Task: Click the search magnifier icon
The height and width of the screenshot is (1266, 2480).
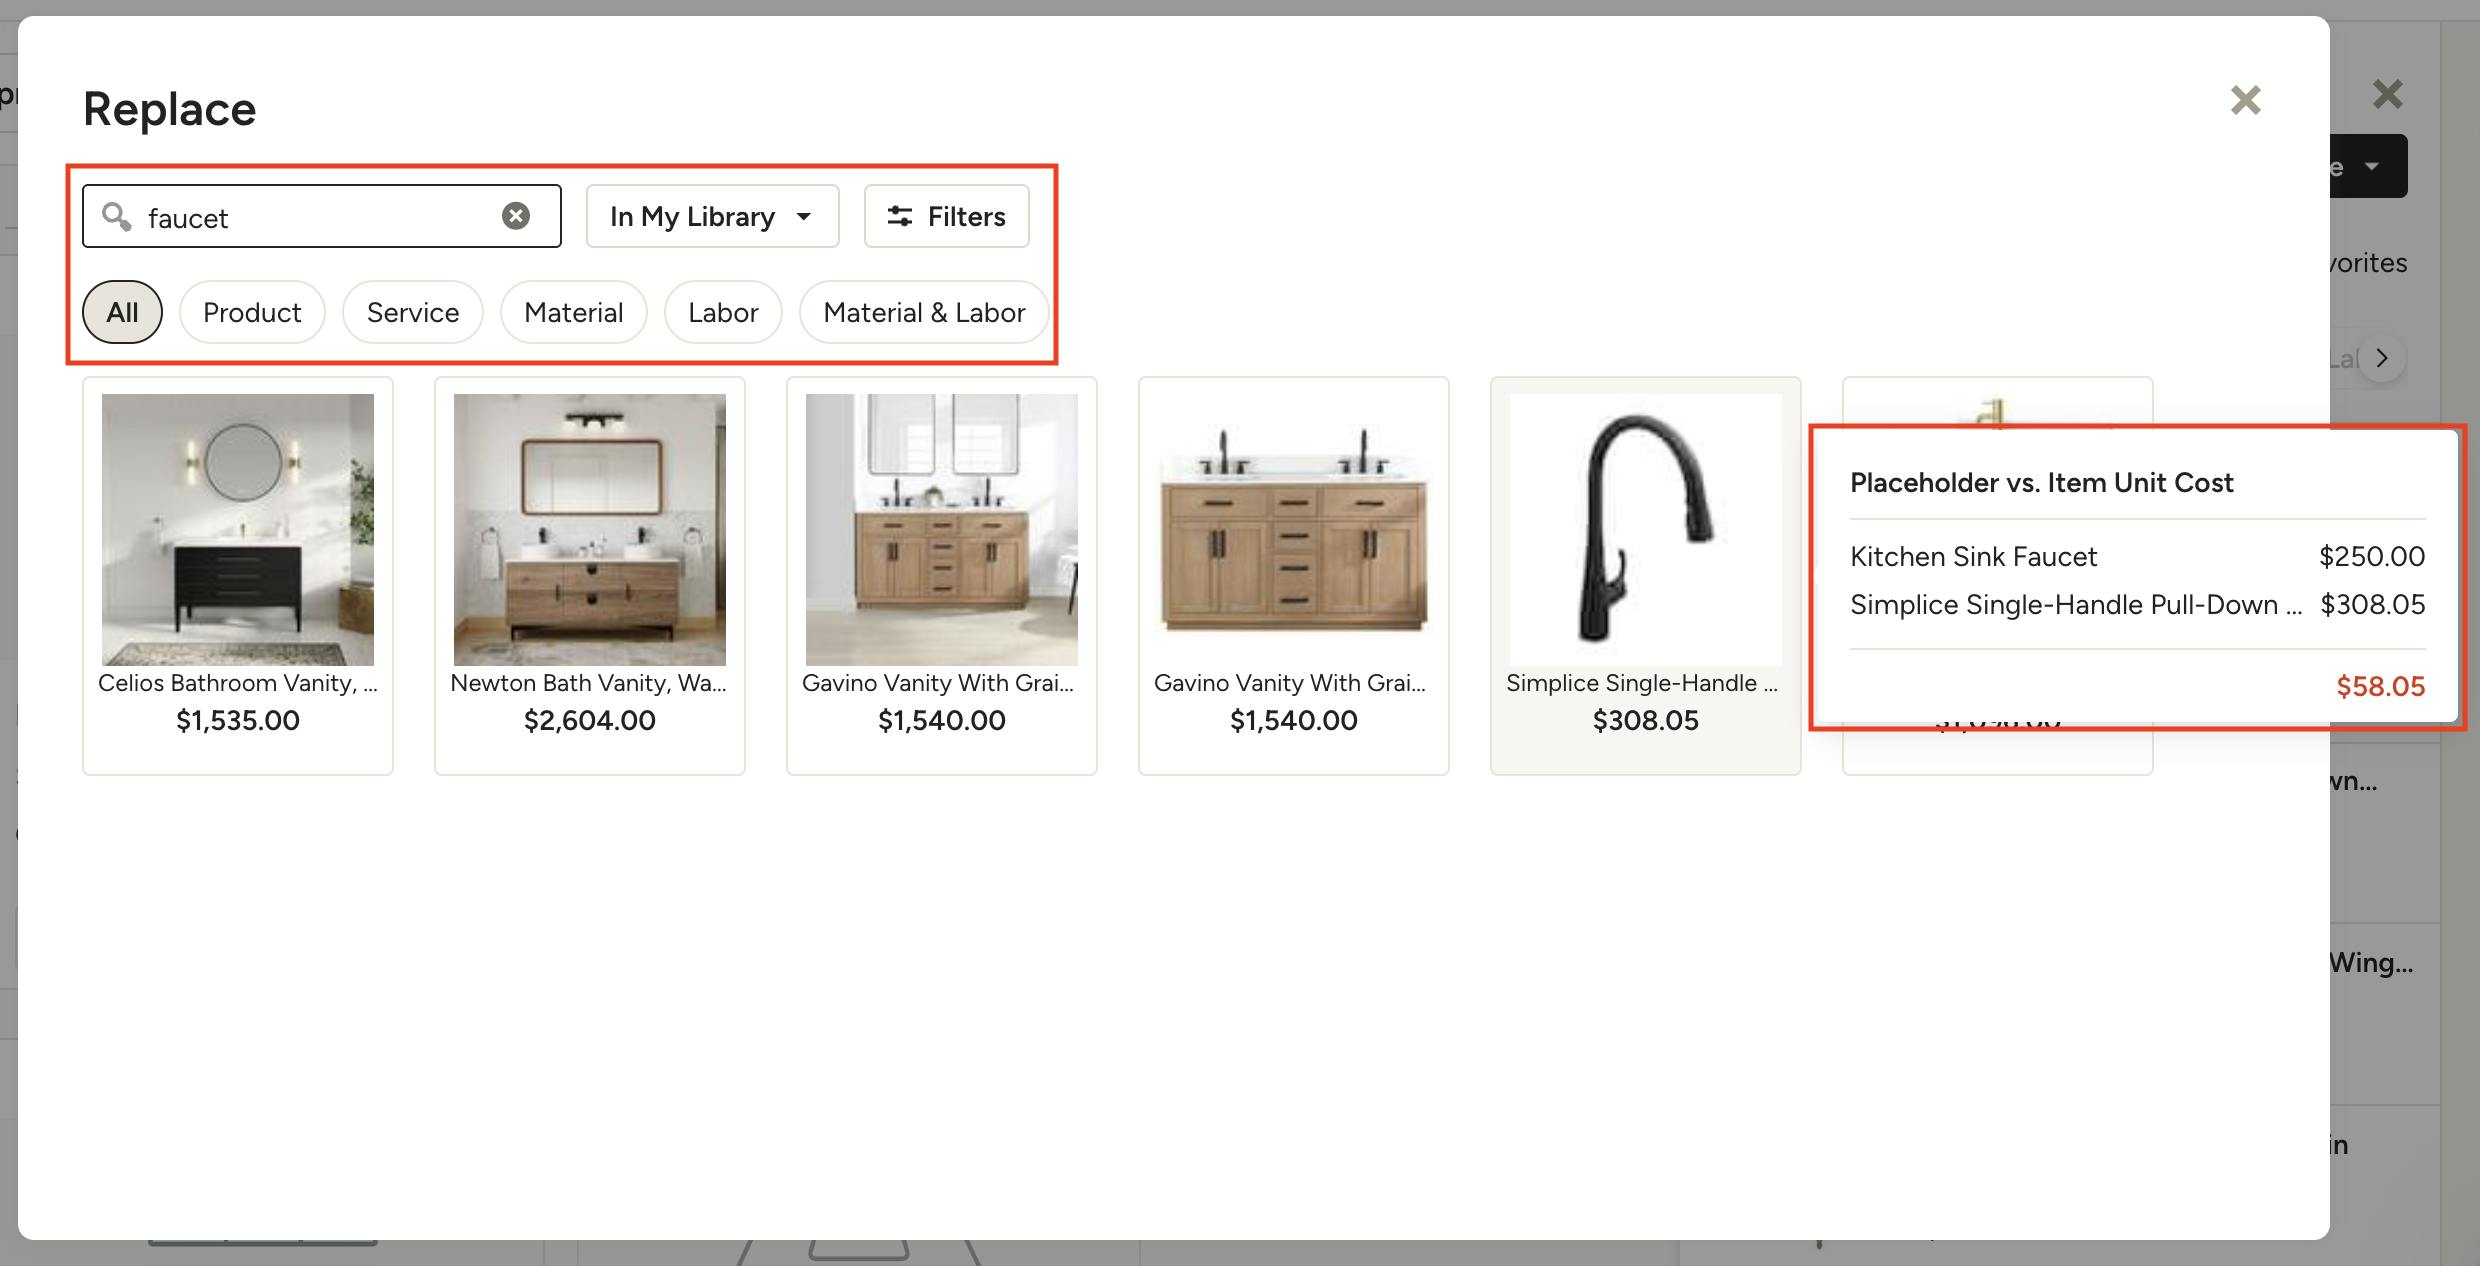Action: click(117, 216)
